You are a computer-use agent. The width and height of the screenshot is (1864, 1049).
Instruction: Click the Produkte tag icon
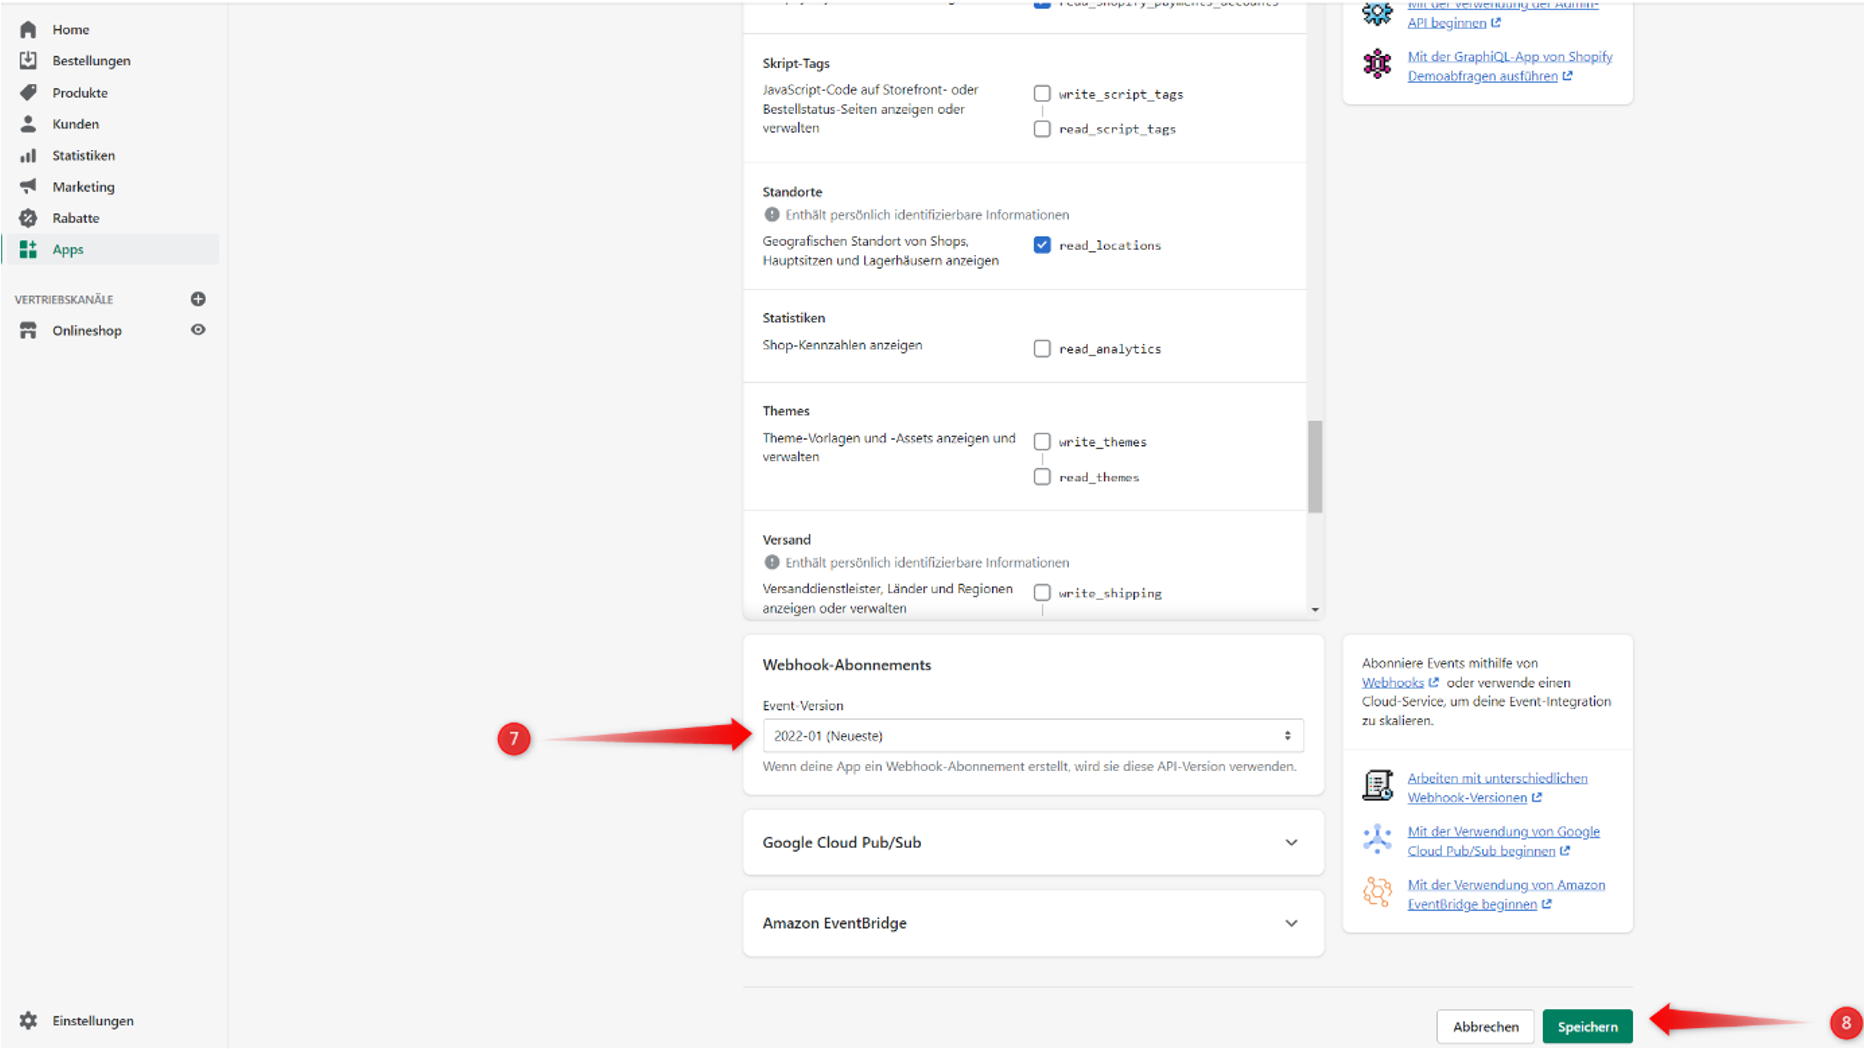coord(28,93)
